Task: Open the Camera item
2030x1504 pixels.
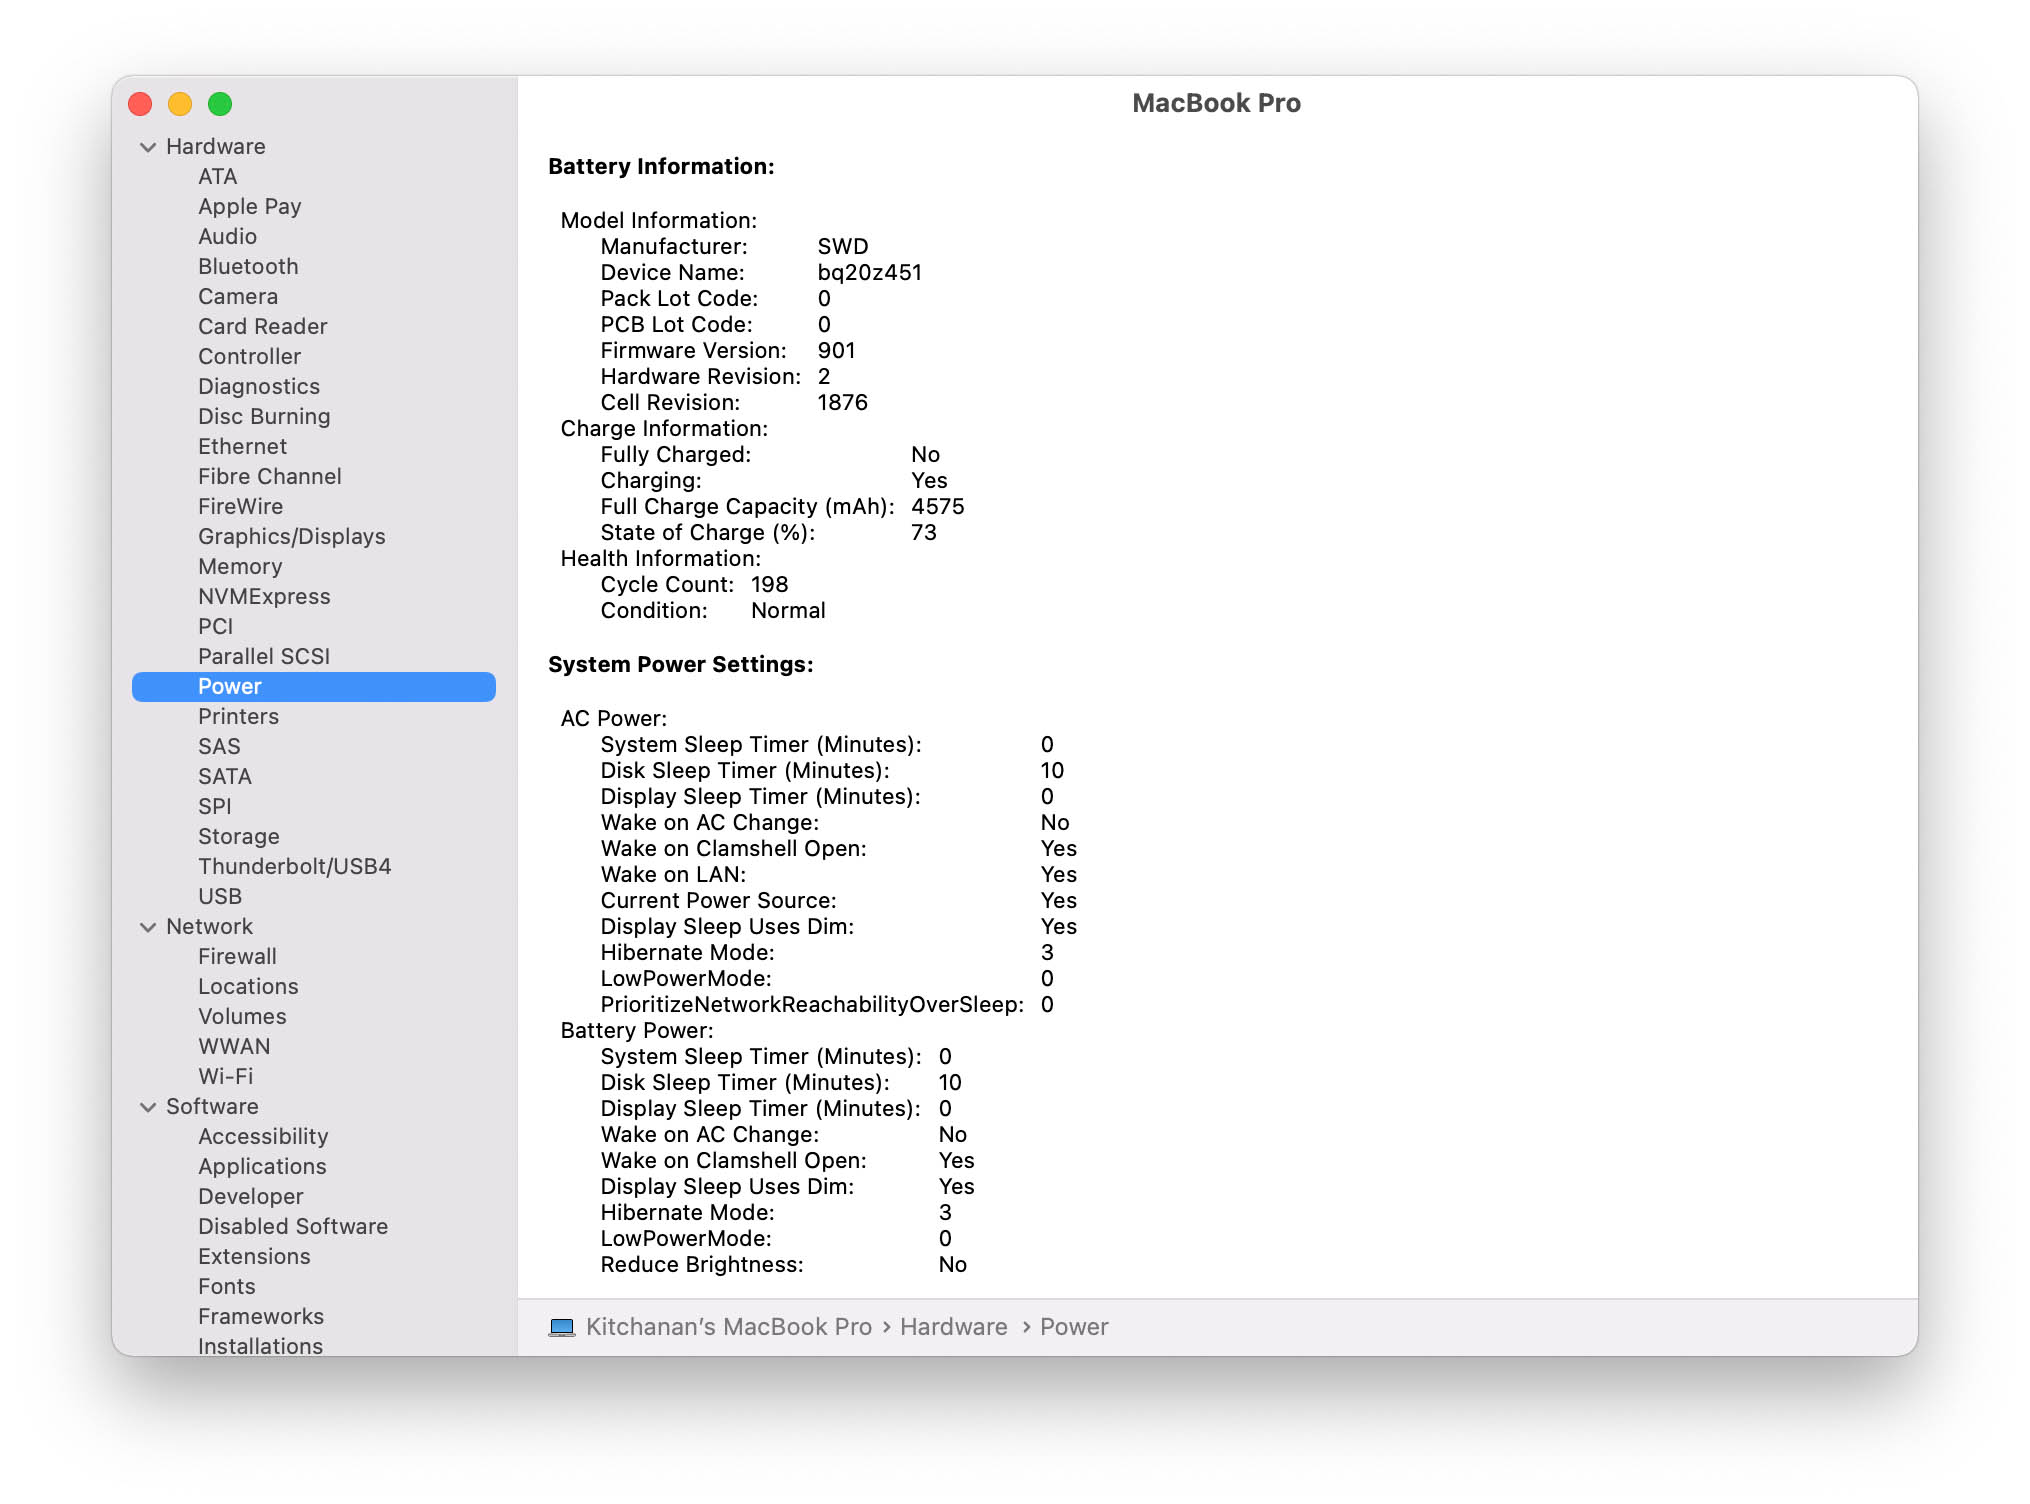Action: 238,297
